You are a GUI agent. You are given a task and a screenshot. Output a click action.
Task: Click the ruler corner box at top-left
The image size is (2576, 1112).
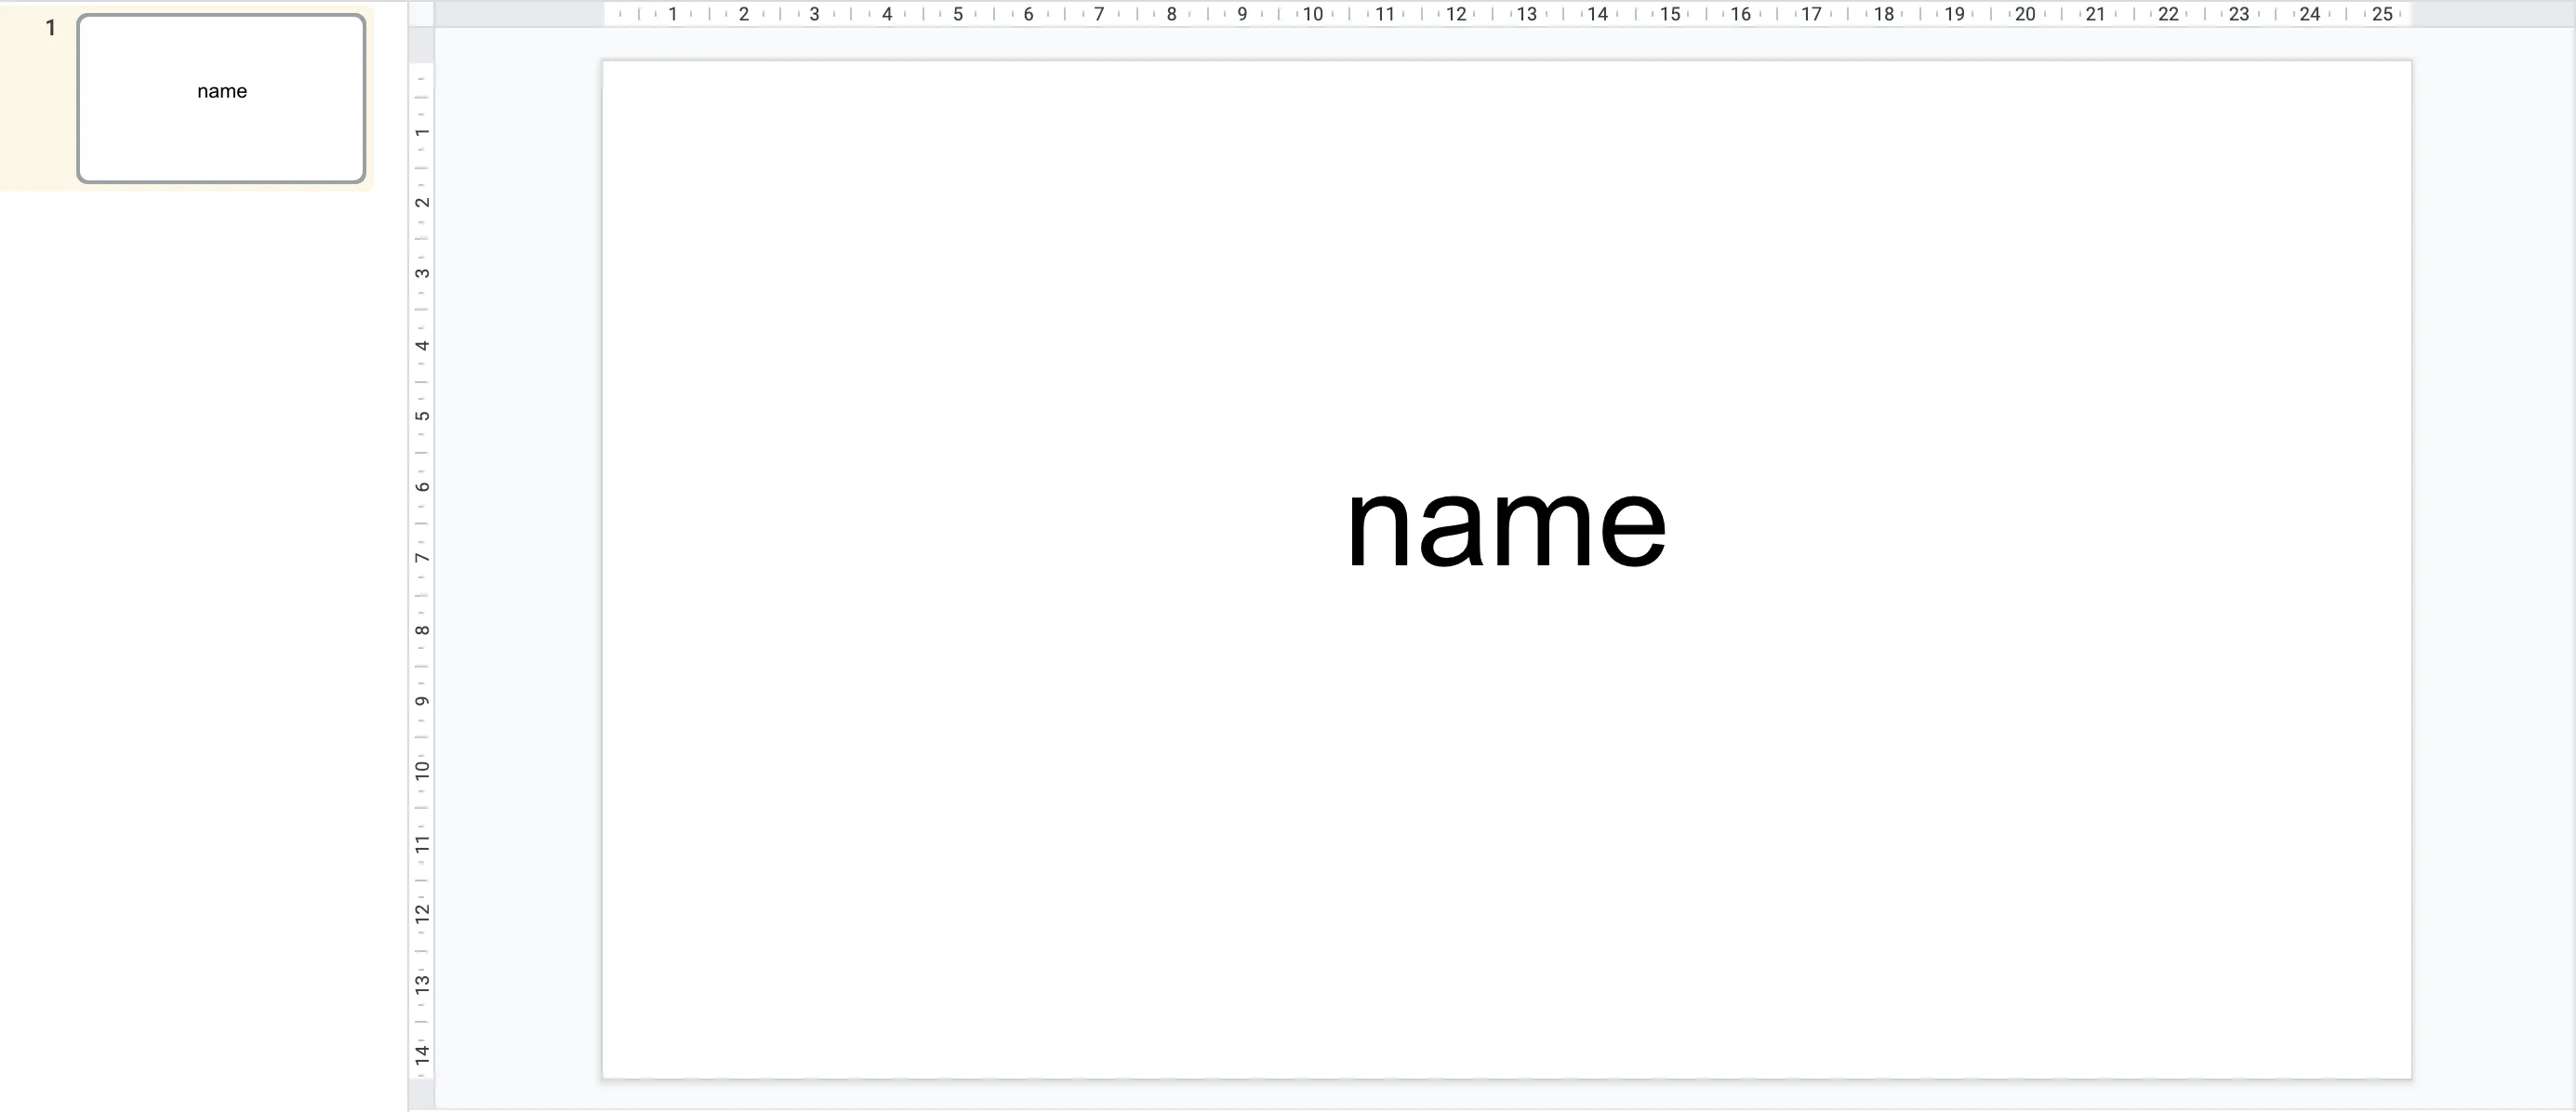click(421, 13)
